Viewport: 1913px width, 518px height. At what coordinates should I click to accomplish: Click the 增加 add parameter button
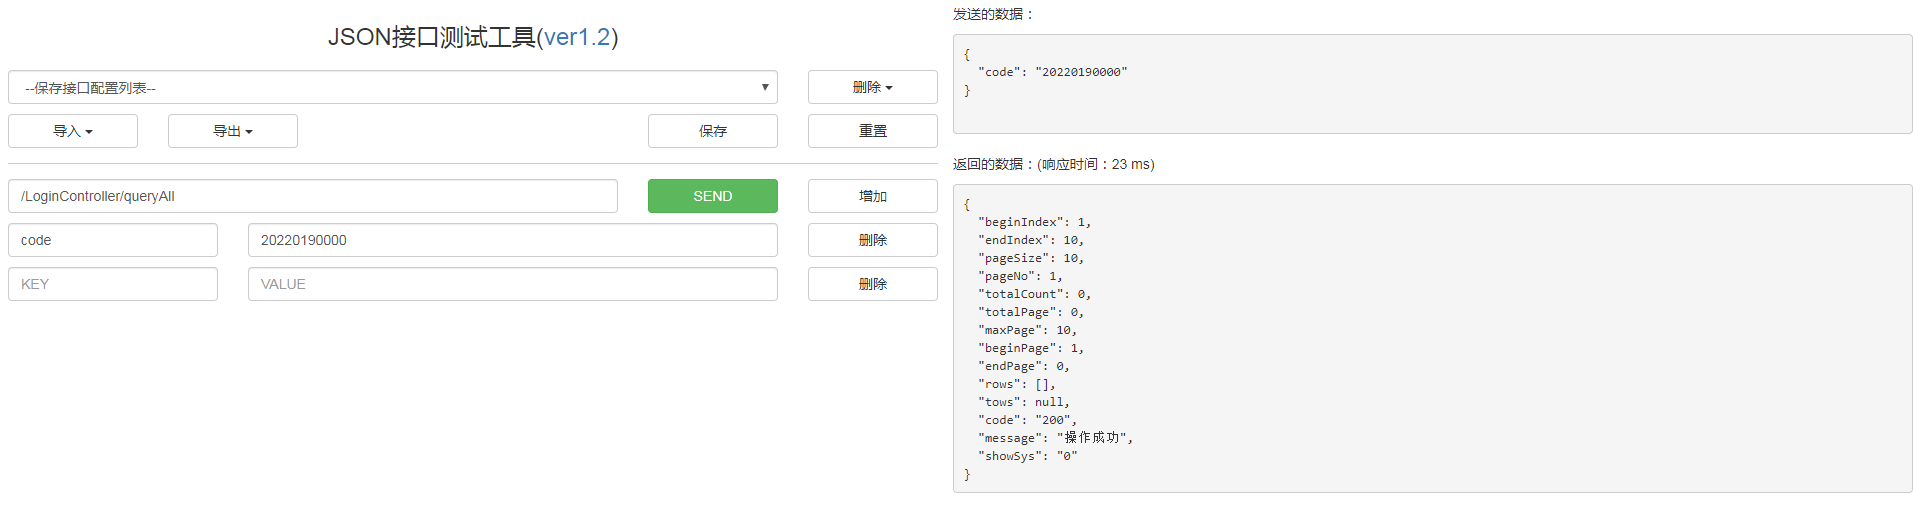872,196
